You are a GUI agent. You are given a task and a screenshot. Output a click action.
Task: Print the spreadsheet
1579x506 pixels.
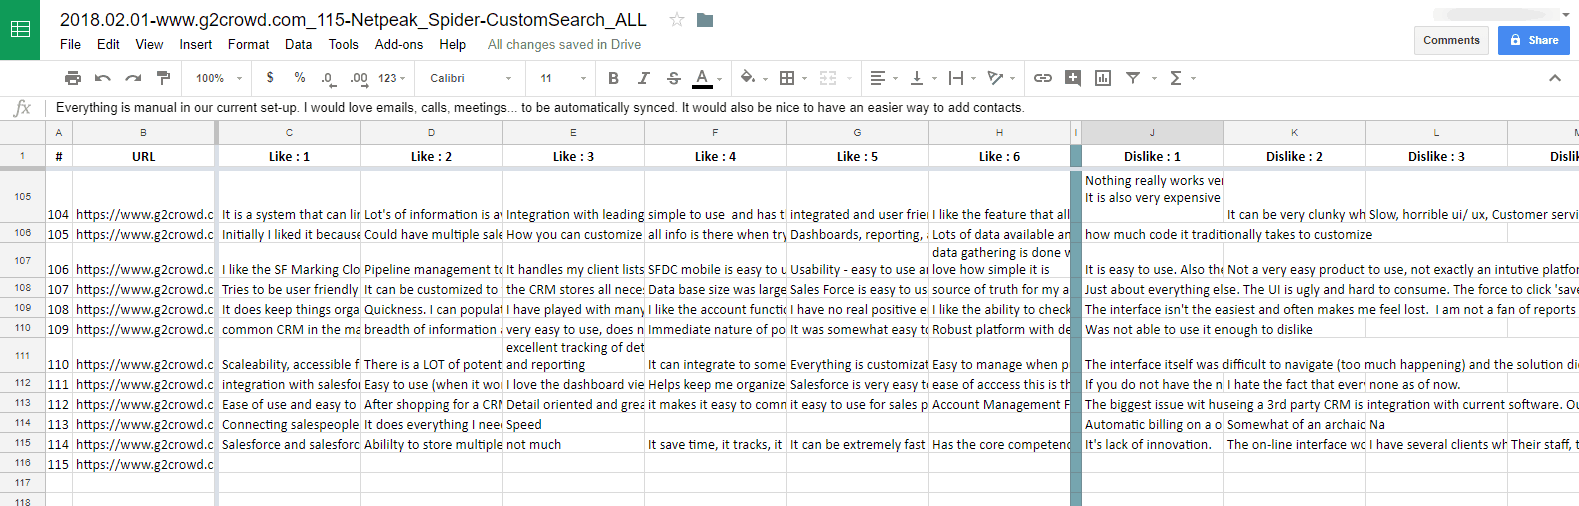73,78
